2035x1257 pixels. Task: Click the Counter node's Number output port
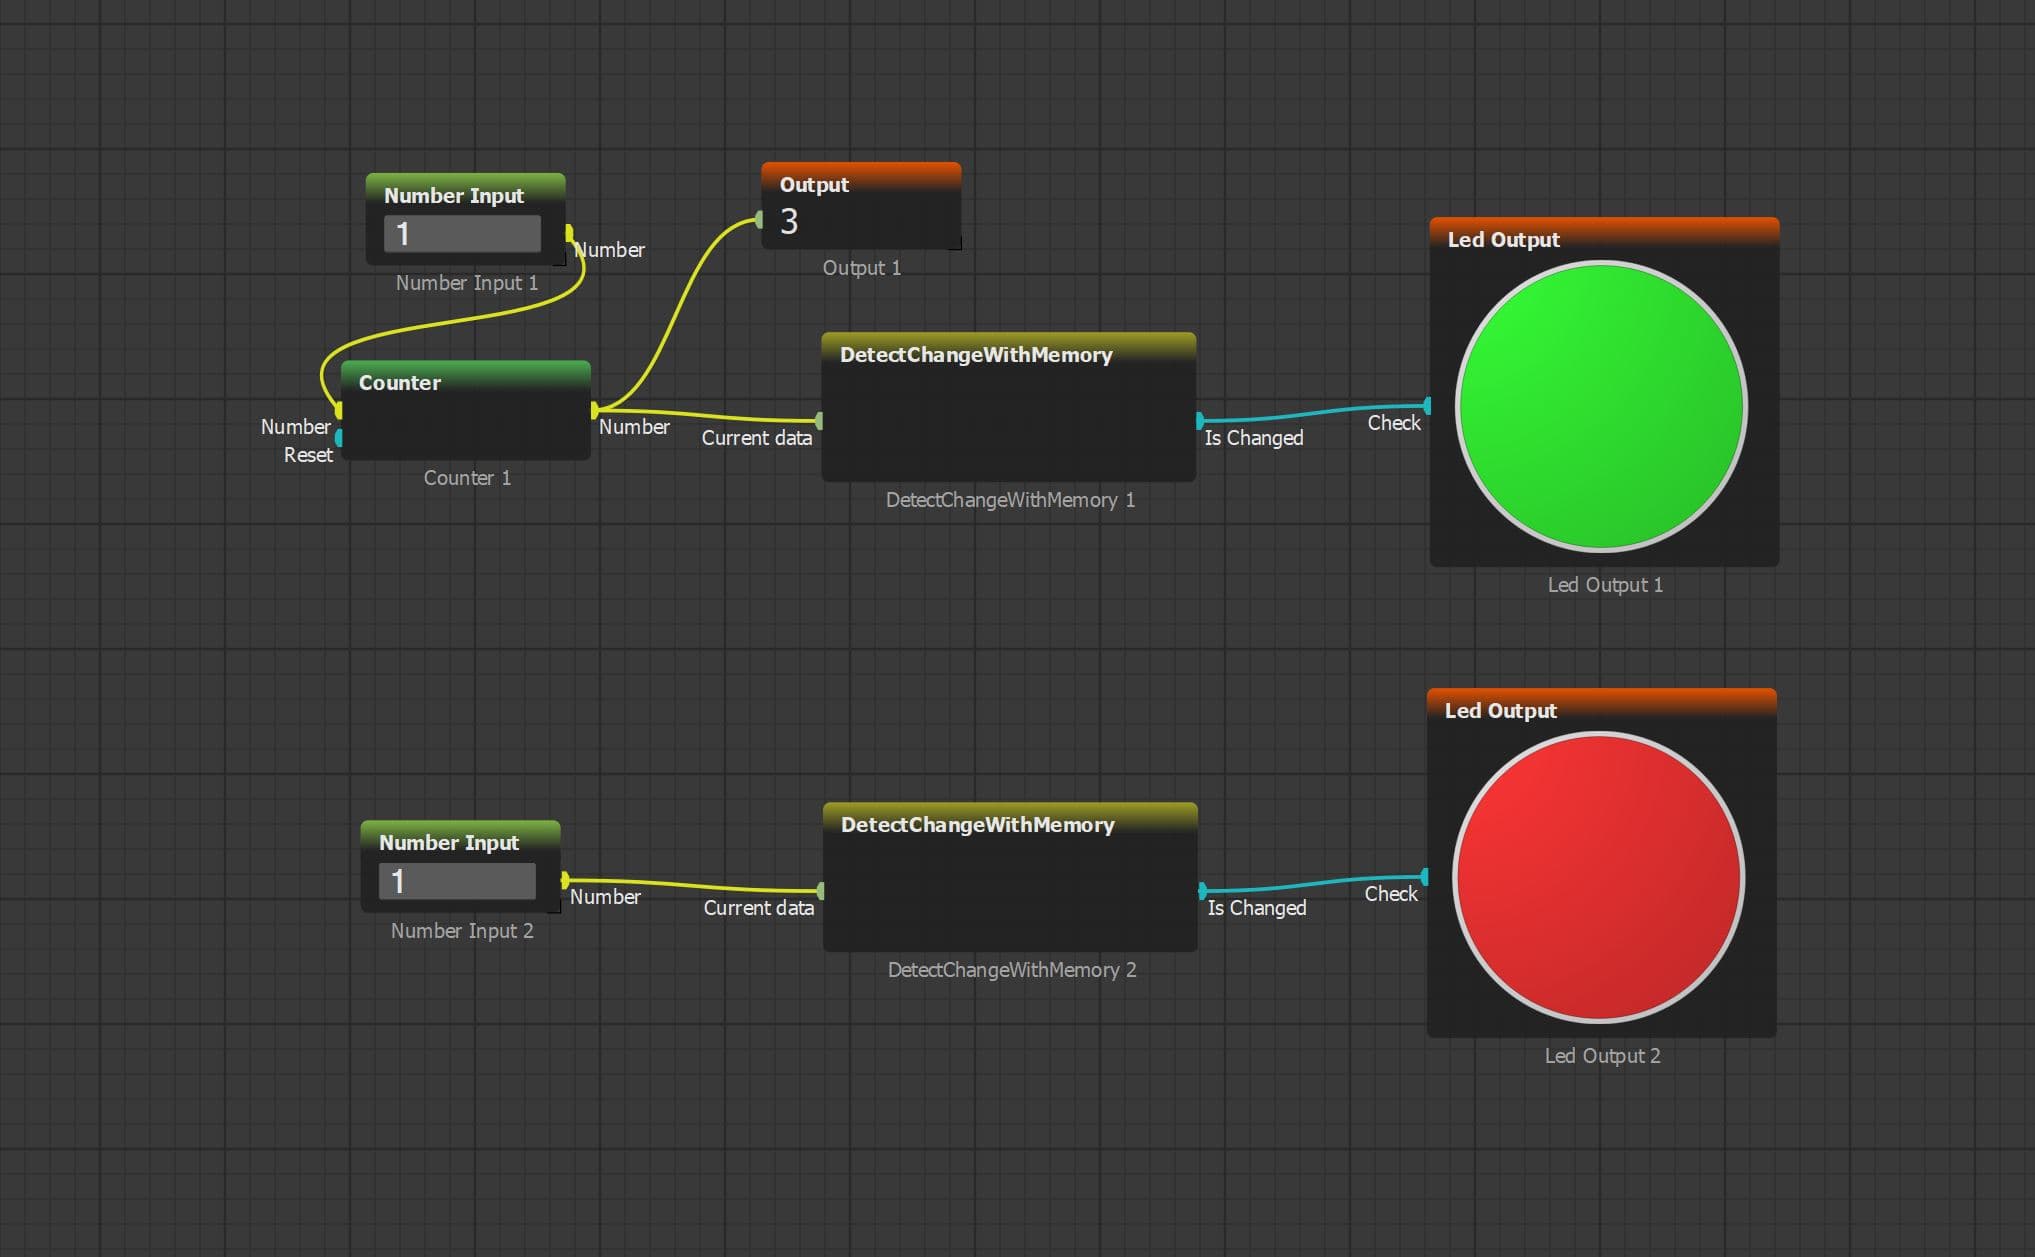click(595, 410)
